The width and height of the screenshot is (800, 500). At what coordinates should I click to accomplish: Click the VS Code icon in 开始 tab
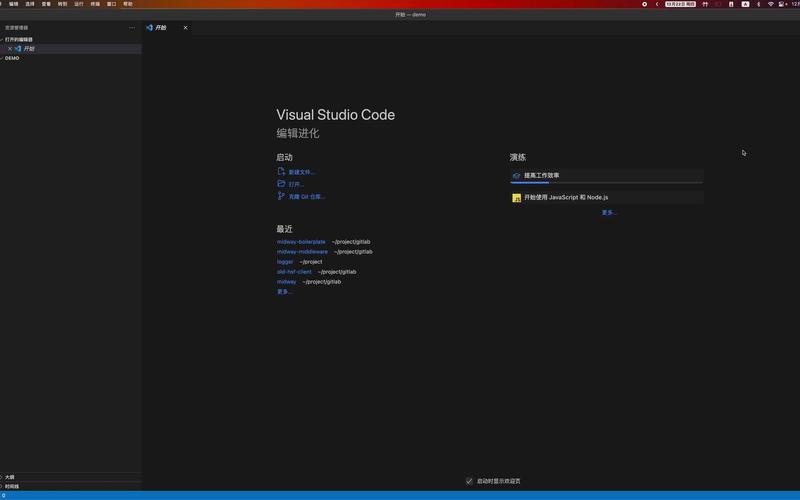149,28
